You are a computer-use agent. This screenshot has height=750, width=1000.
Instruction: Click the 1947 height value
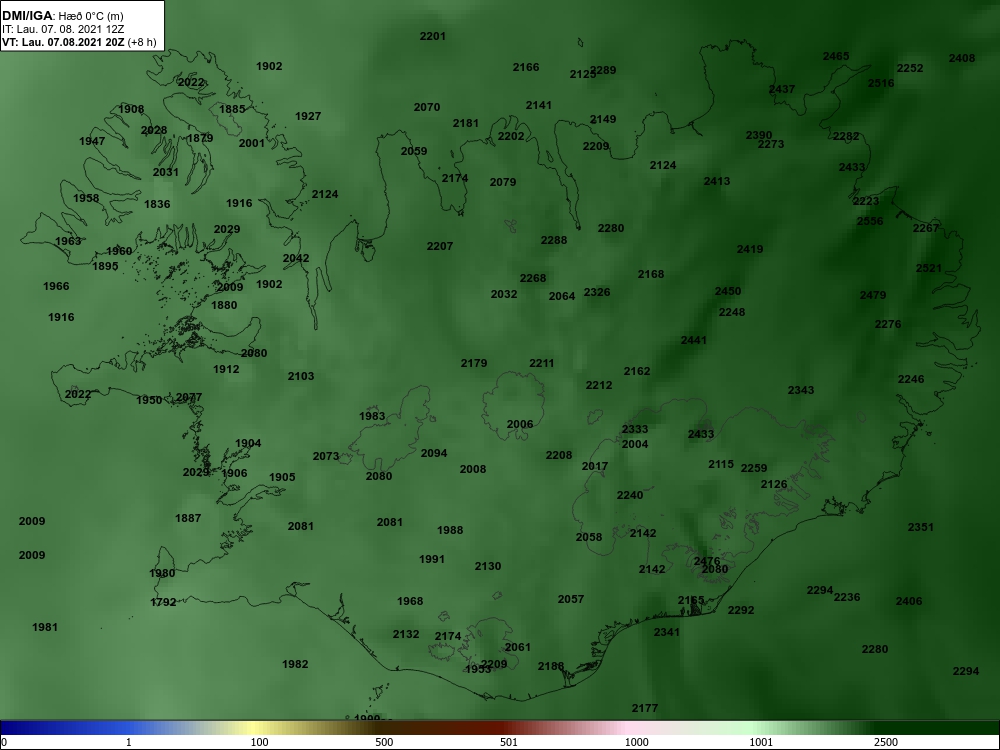tap(92, 141)
